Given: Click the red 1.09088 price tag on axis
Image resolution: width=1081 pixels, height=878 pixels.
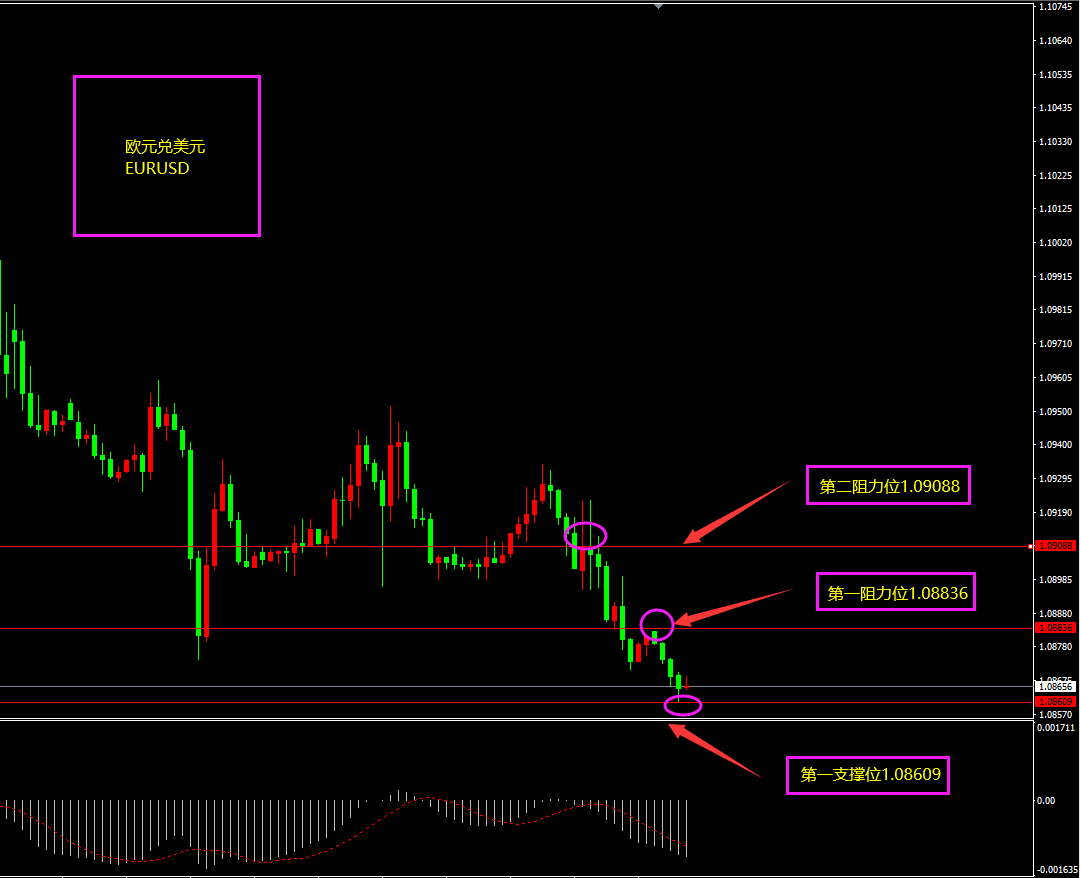Looking at the screenshot, I should pos(1055,546).
